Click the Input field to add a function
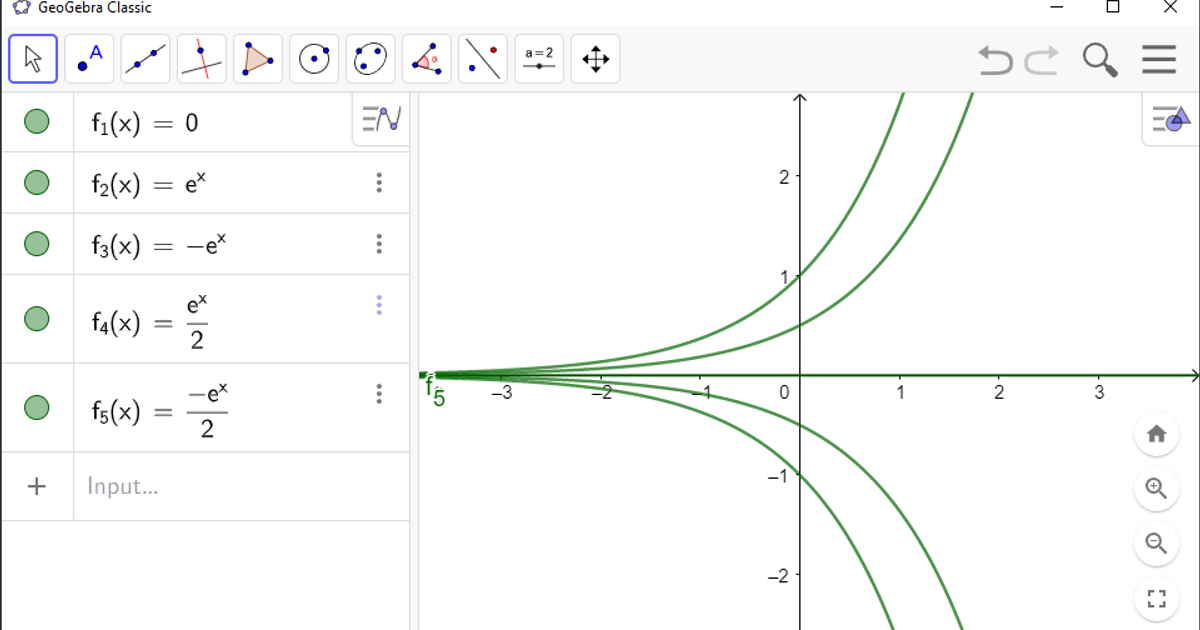Screen dimensions: 1200x630 (x=200, y=486)
